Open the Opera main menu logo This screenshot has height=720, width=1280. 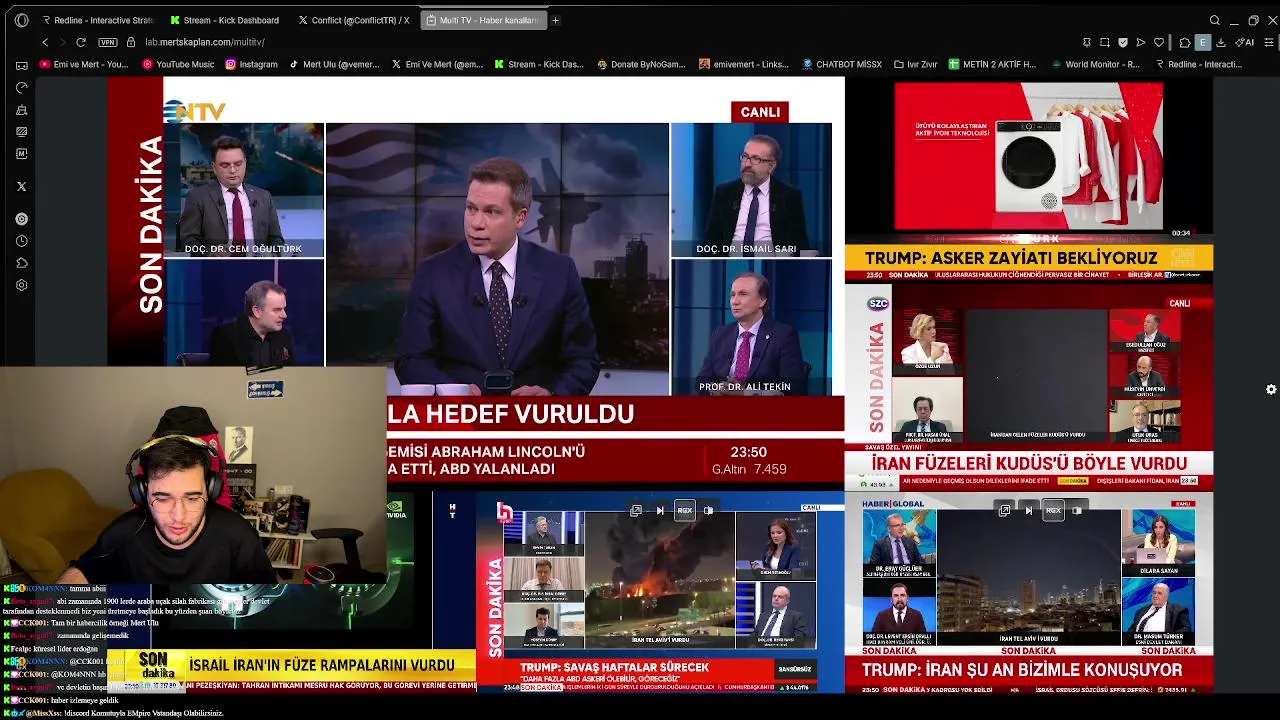click(22, 20)
